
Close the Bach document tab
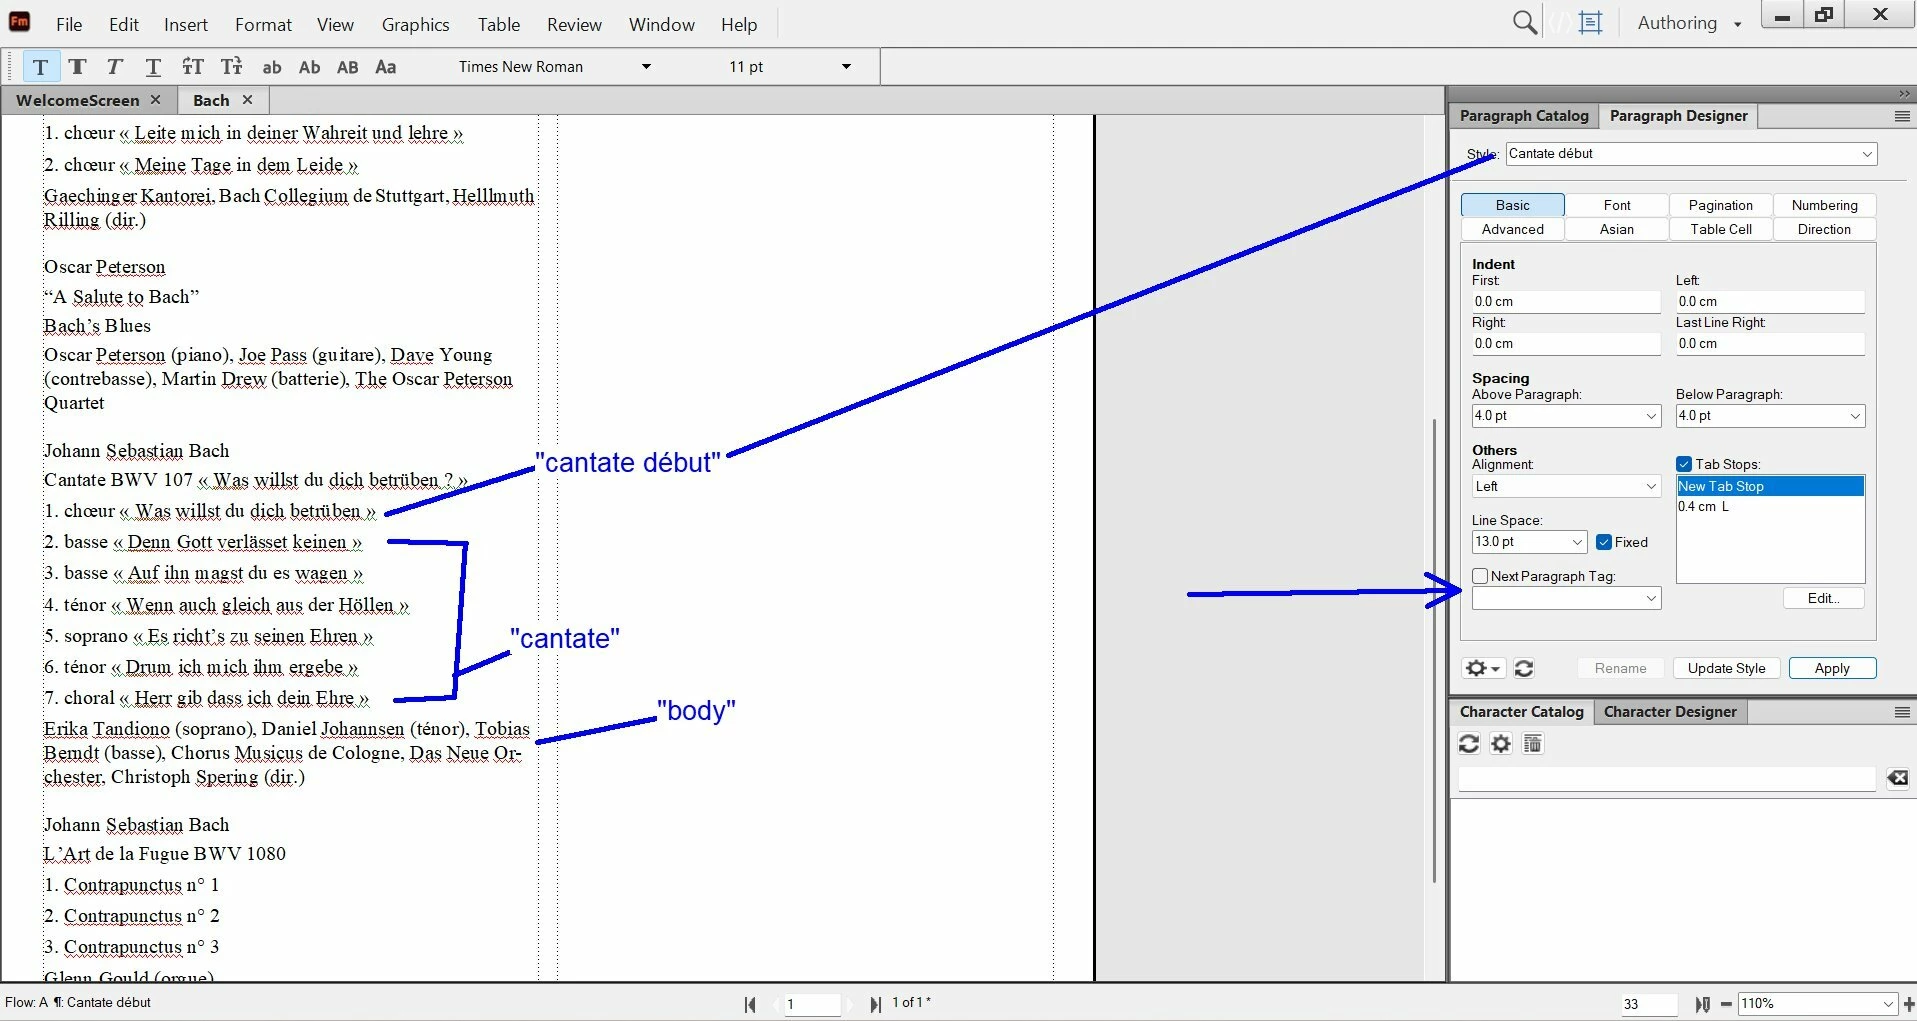coord(247,100)
